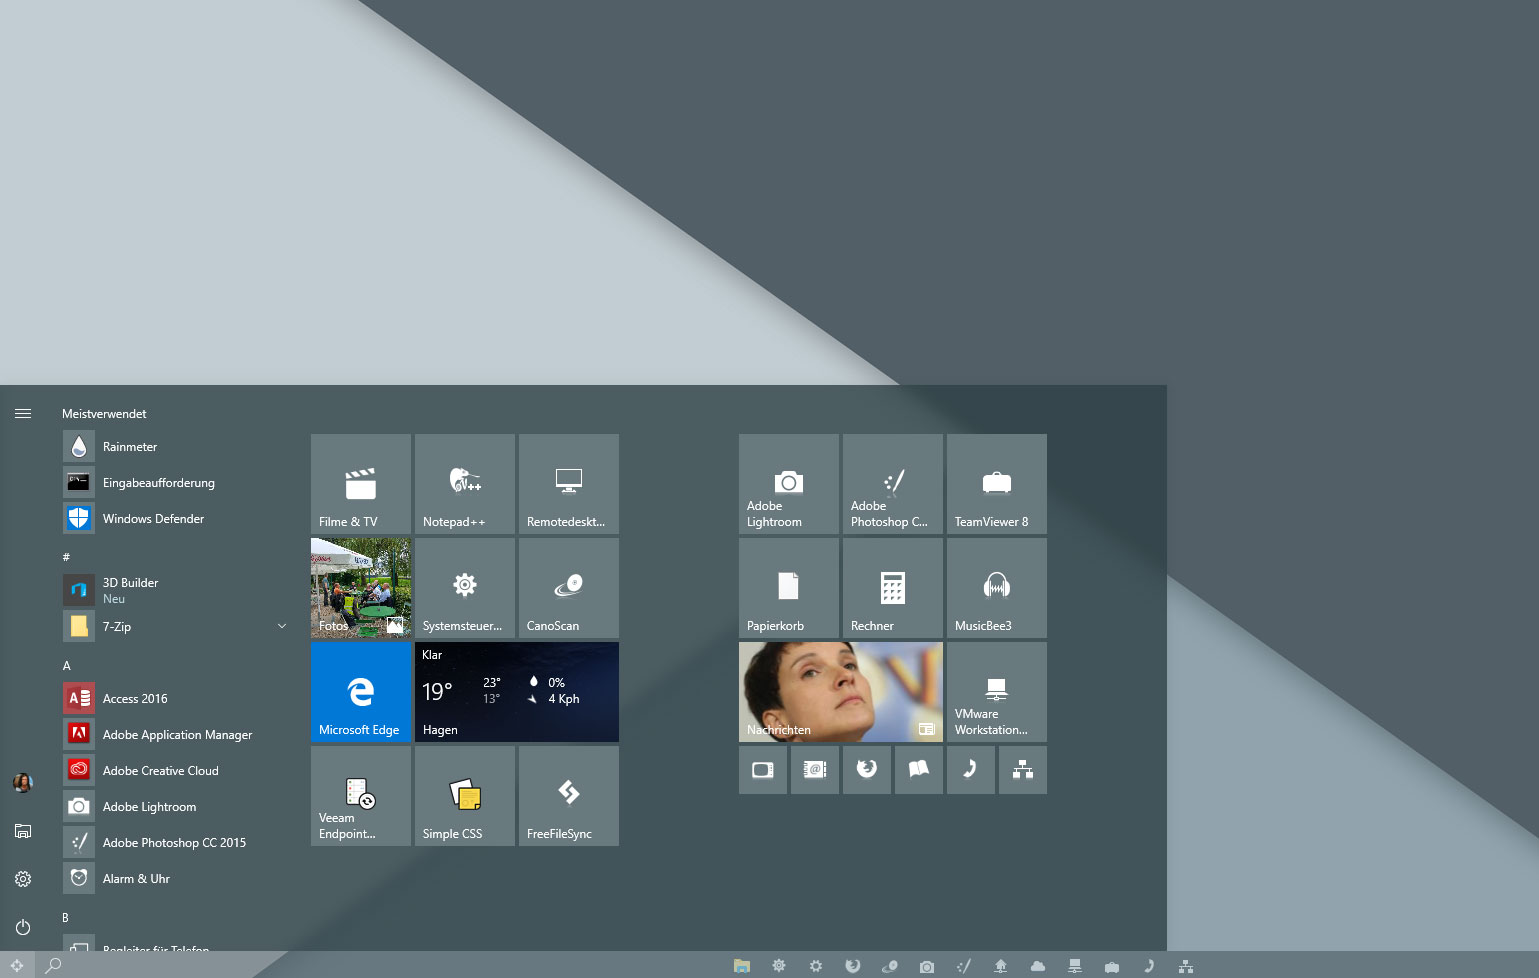
Task: Launch the TeamViewer 8 tile
Action: [x=997, y=484]
